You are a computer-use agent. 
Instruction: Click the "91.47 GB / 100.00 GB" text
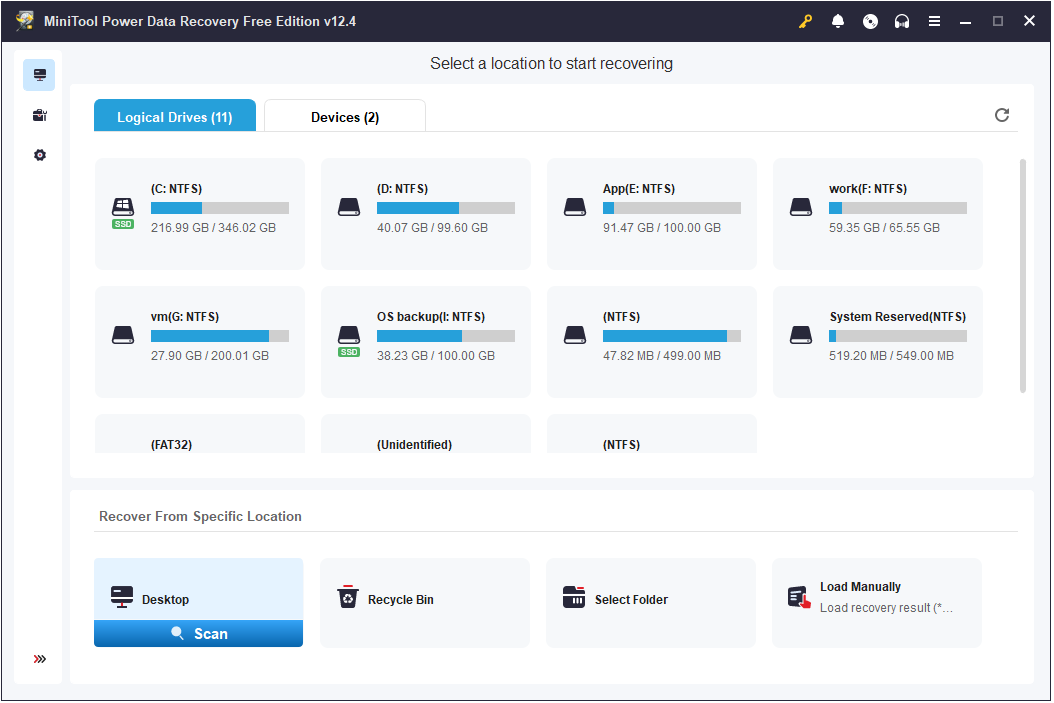coord(661,228)
